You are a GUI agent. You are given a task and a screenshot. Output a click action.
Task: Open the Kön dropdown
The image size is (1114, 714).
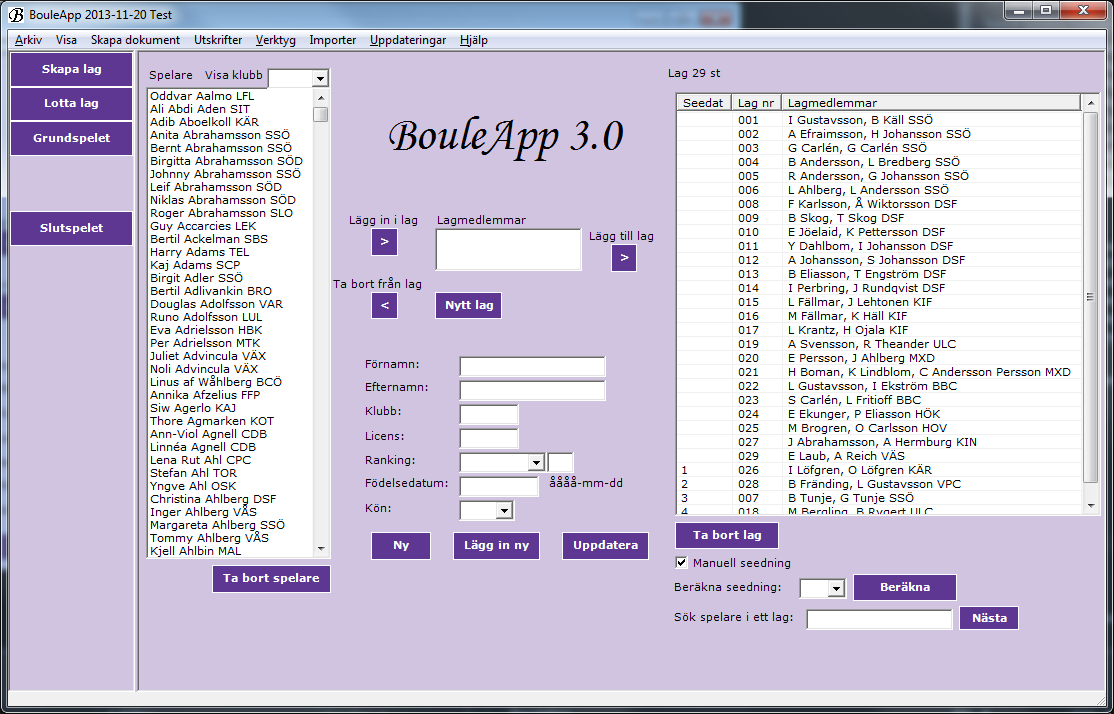click(504, 510)
